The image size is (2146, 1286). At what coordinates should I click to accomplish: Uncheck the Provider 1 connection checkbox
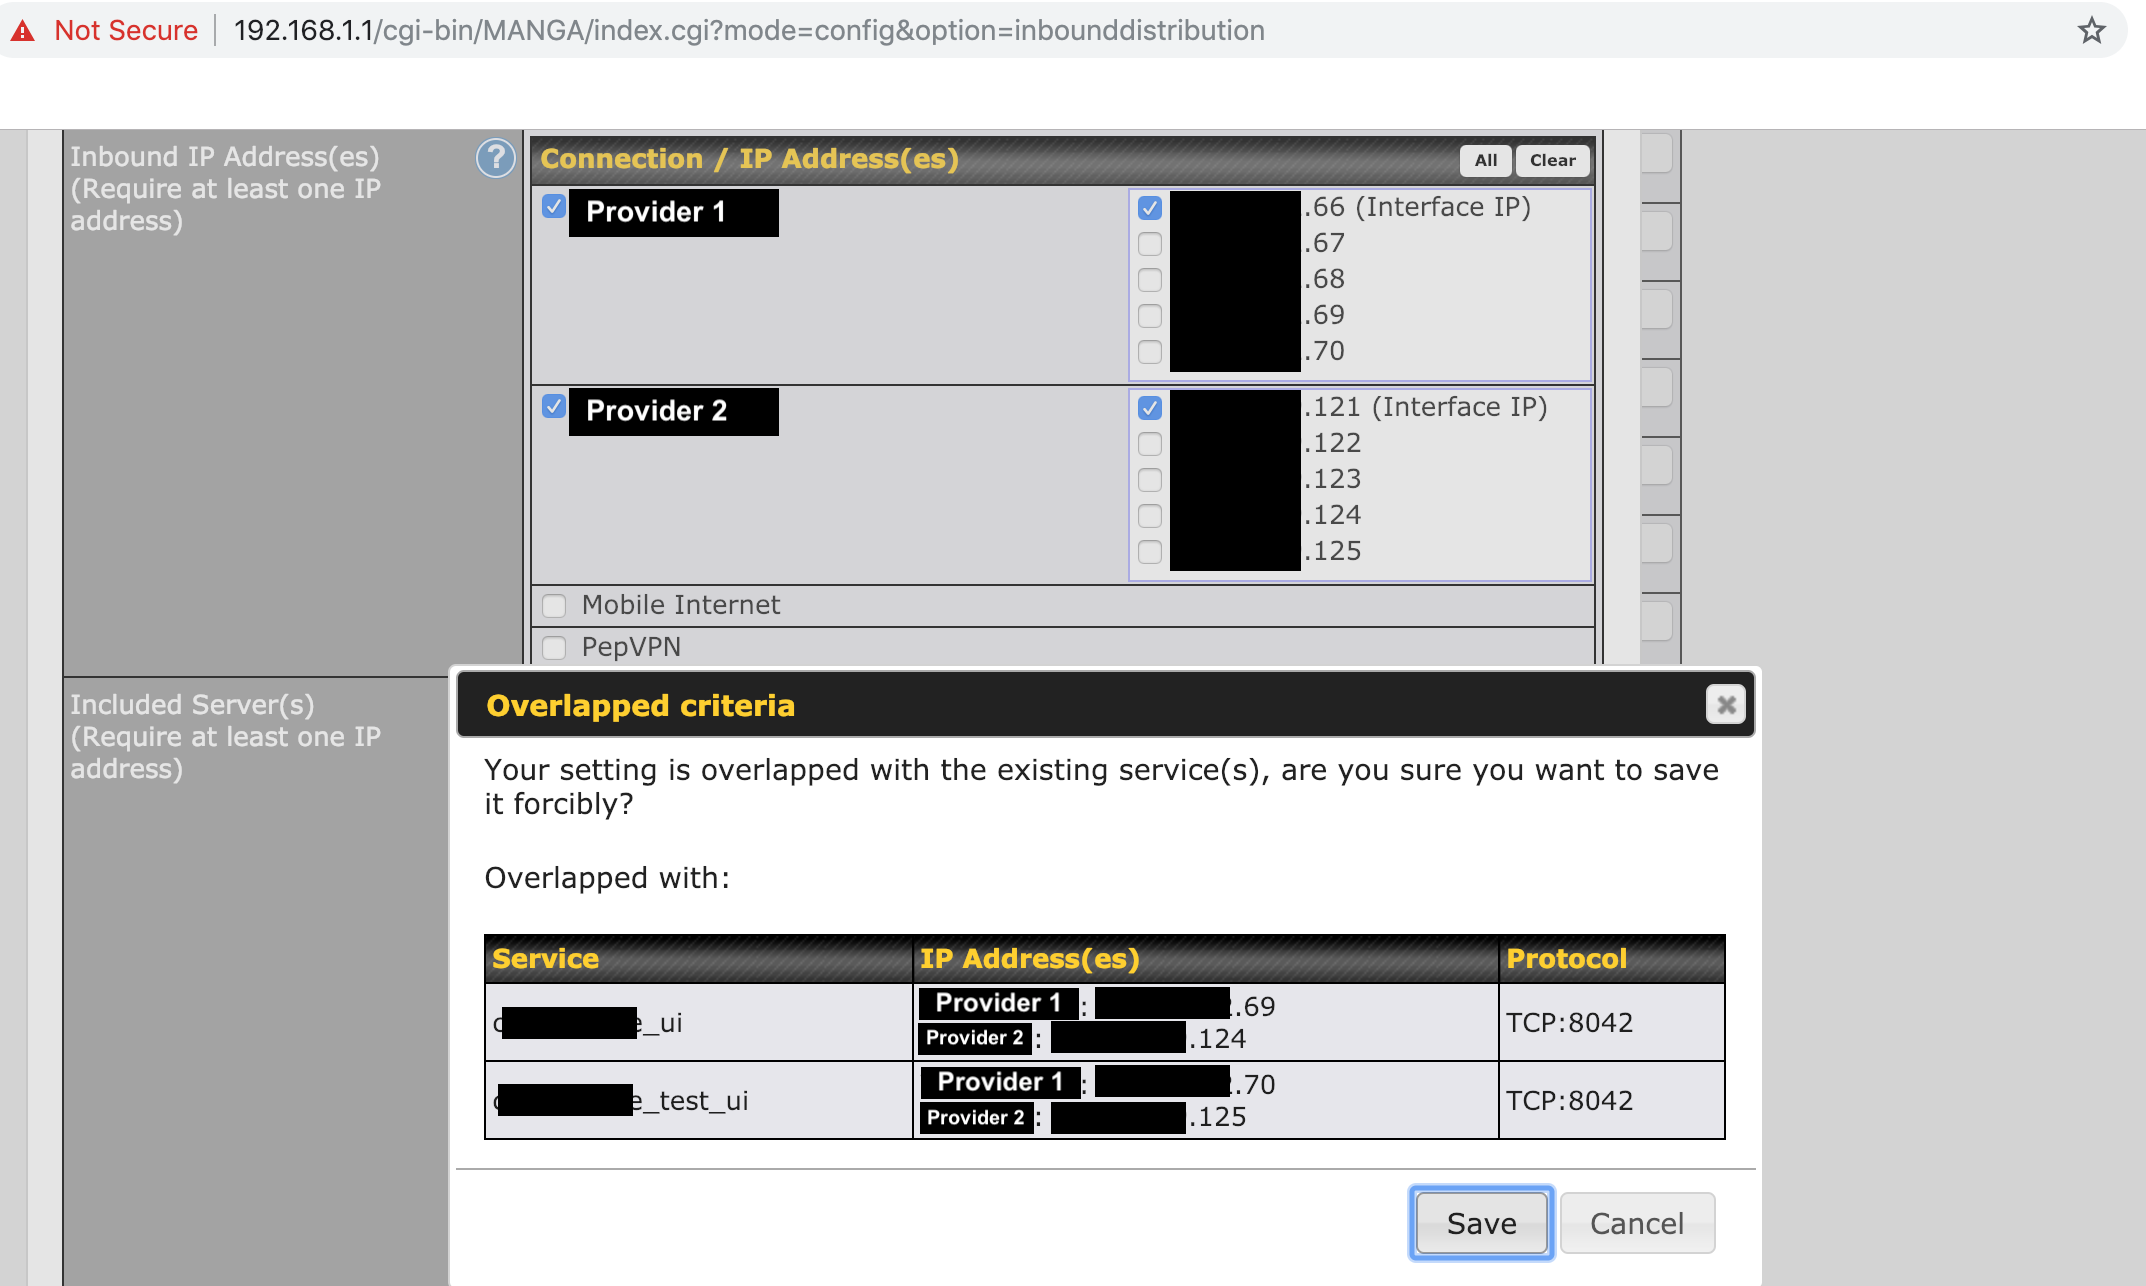(x=554, y=207)
